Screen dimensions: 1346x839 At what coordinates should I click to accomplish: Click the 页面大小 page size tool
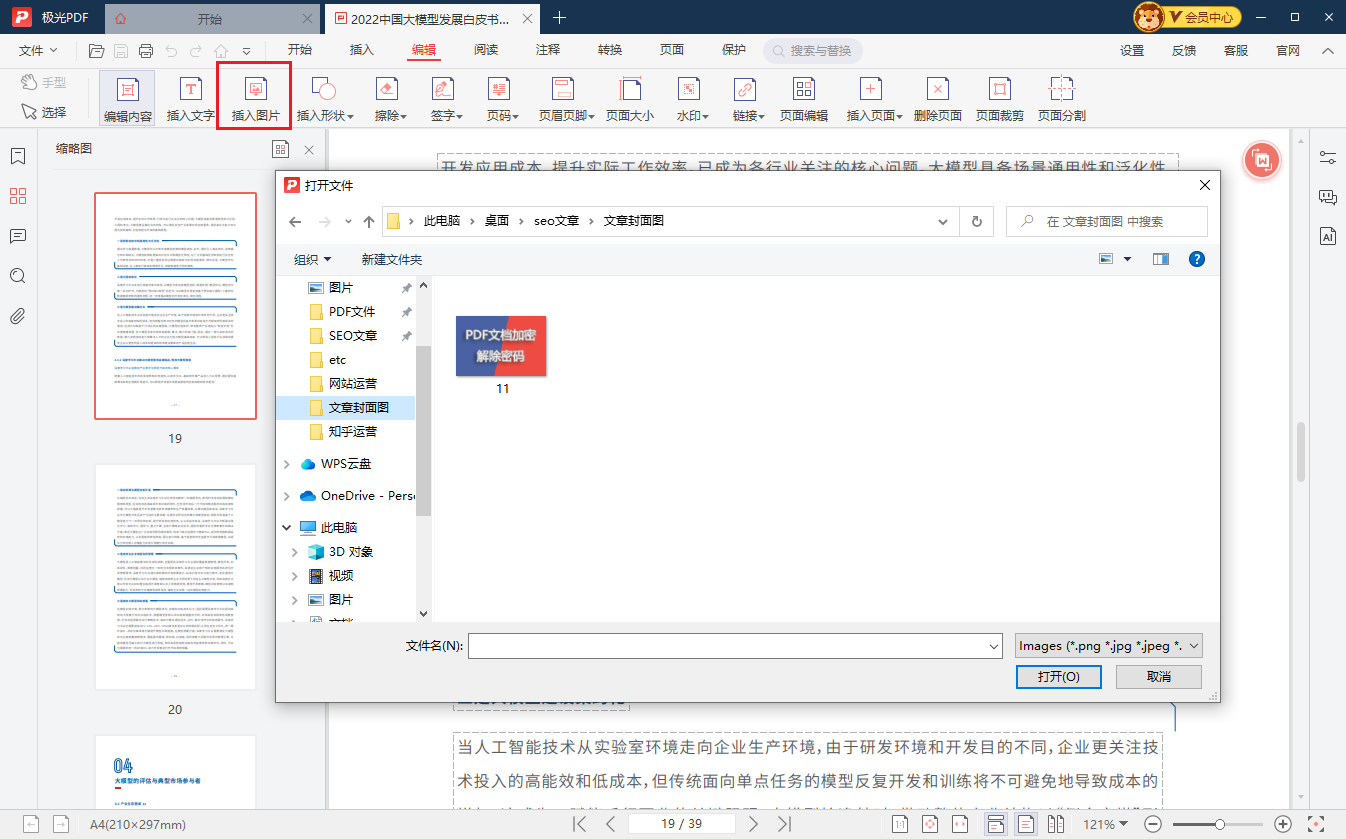[630, 99]
